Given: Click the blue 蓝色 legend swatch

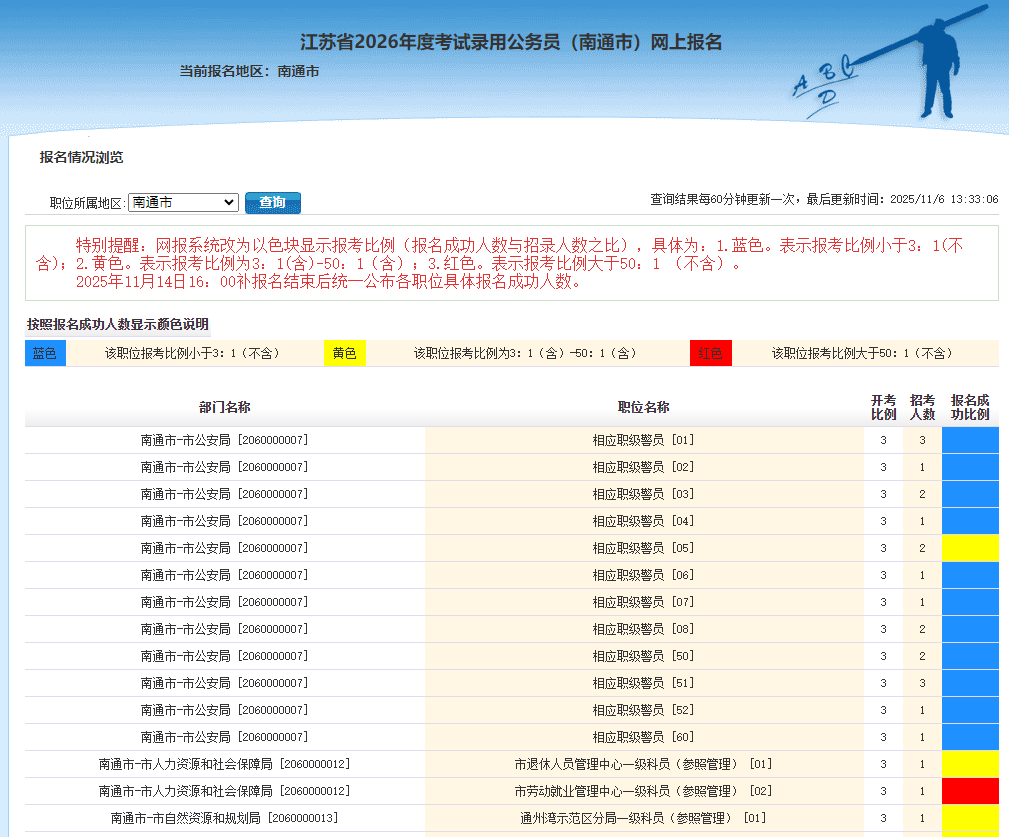Looking at the screenshot, I should point(45,352).
